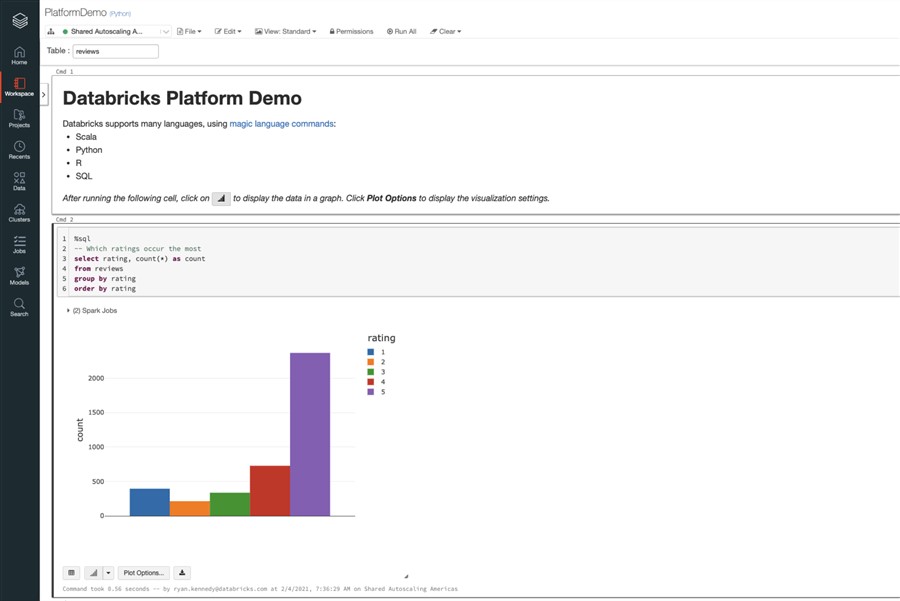Switch the result to table view
This screenshot has width=900, height=601.
click(71, 573)
